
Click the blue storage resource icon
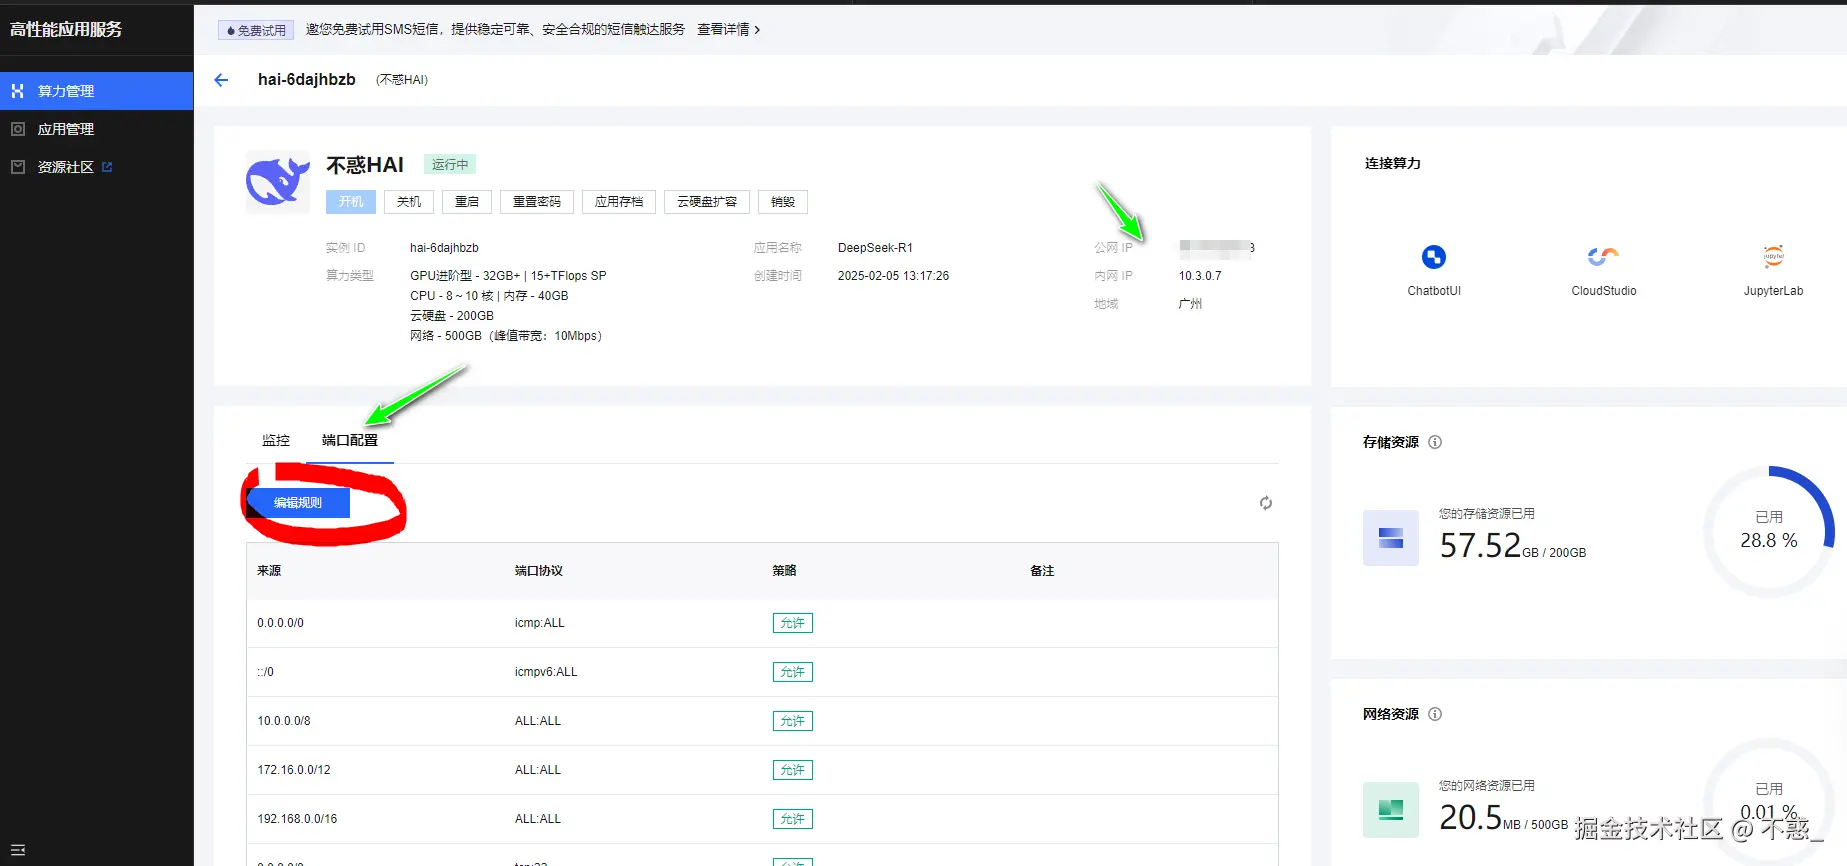[1391, 538]
